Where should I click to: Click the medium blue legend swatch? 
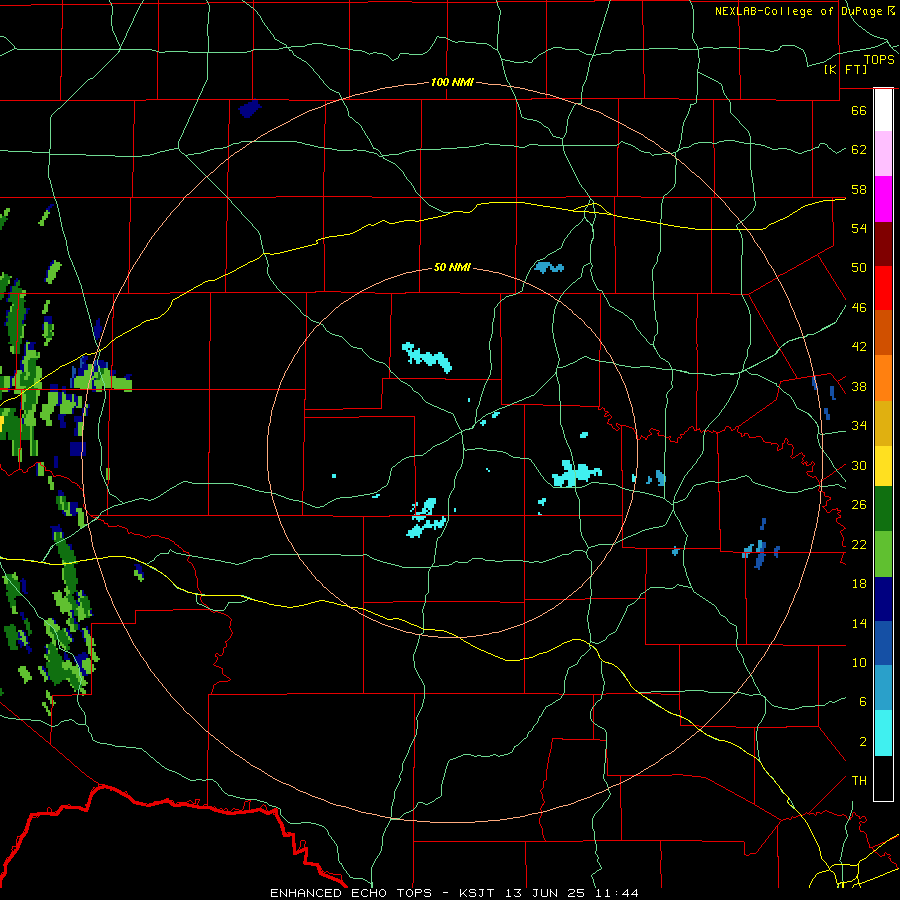click(883, 643)
